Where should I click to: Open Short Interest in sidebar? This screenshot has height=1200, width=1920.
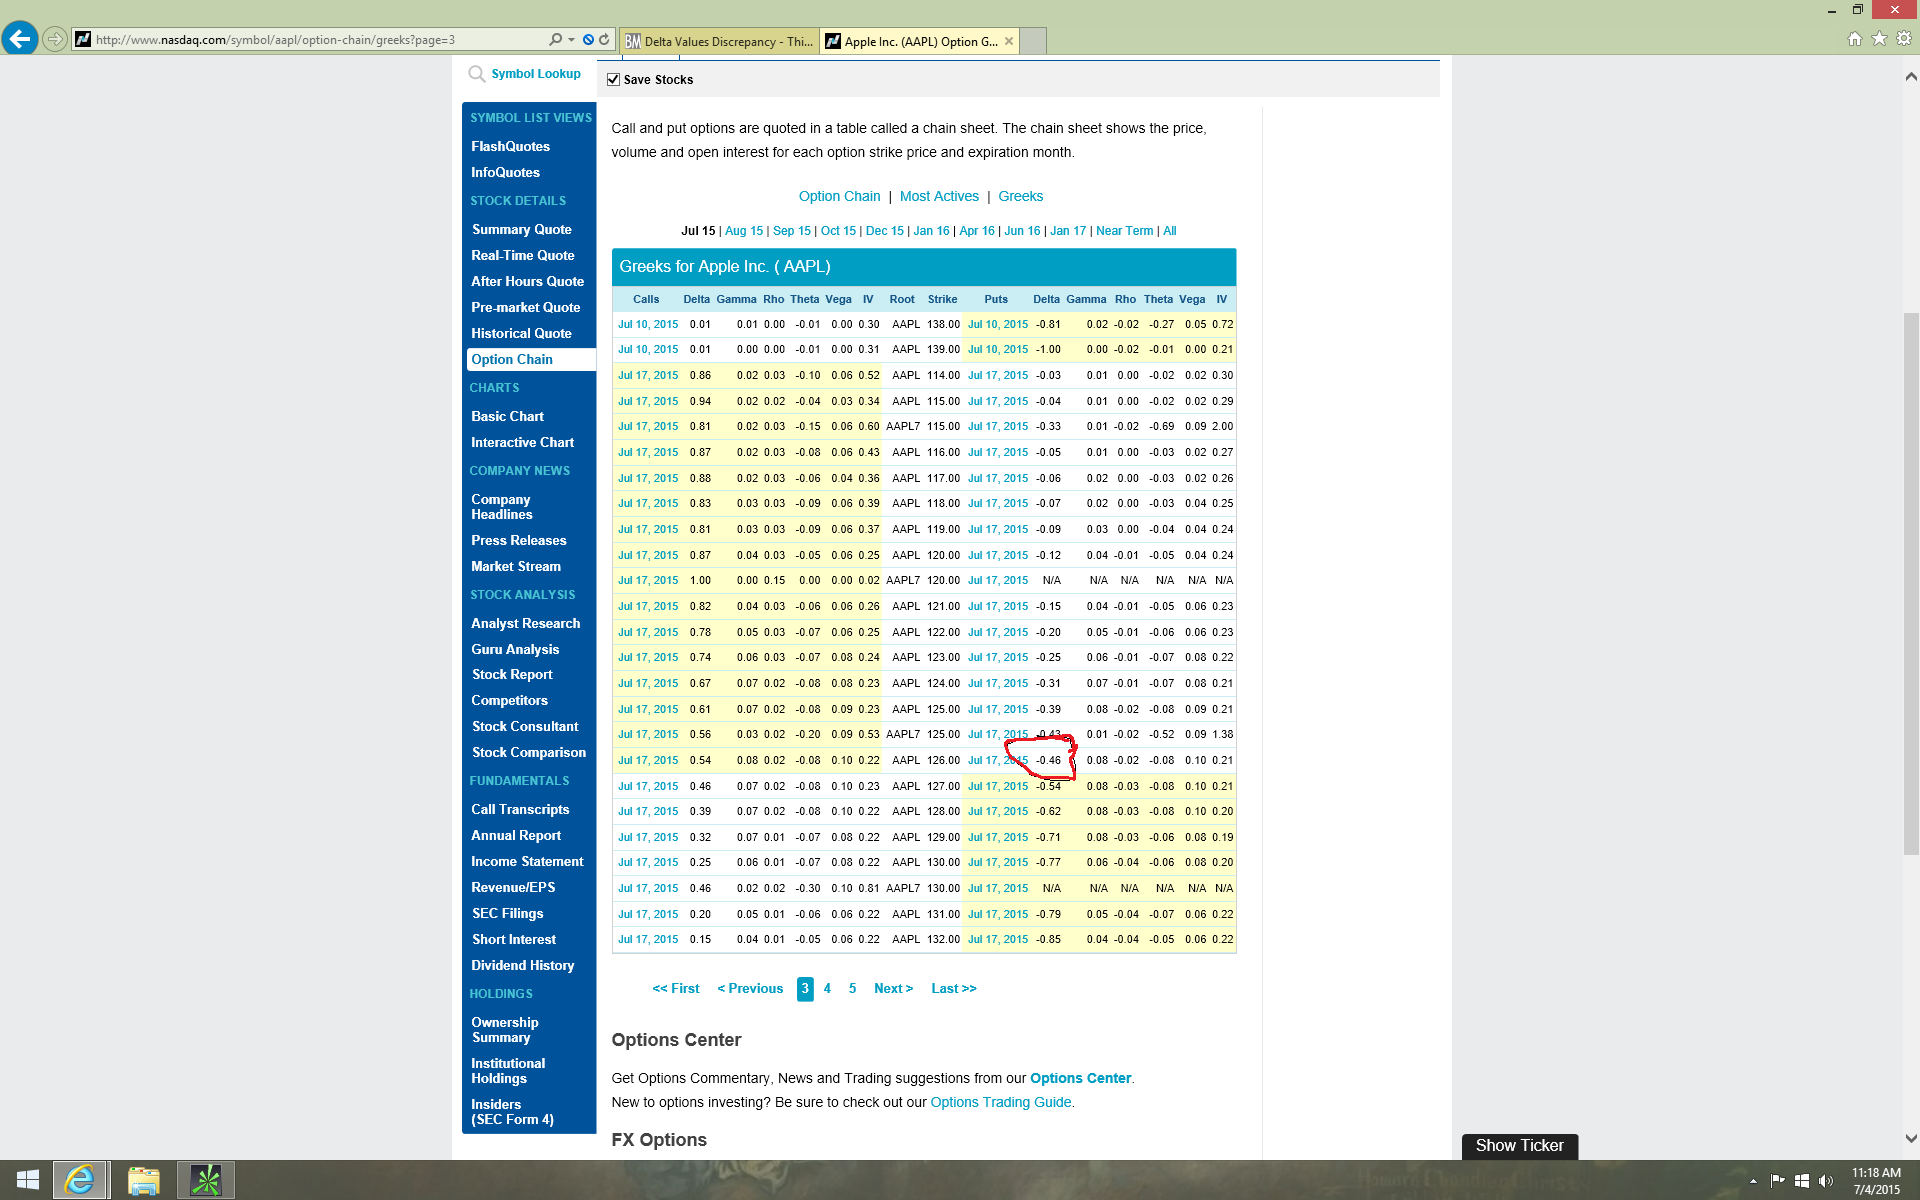(514, 939)
